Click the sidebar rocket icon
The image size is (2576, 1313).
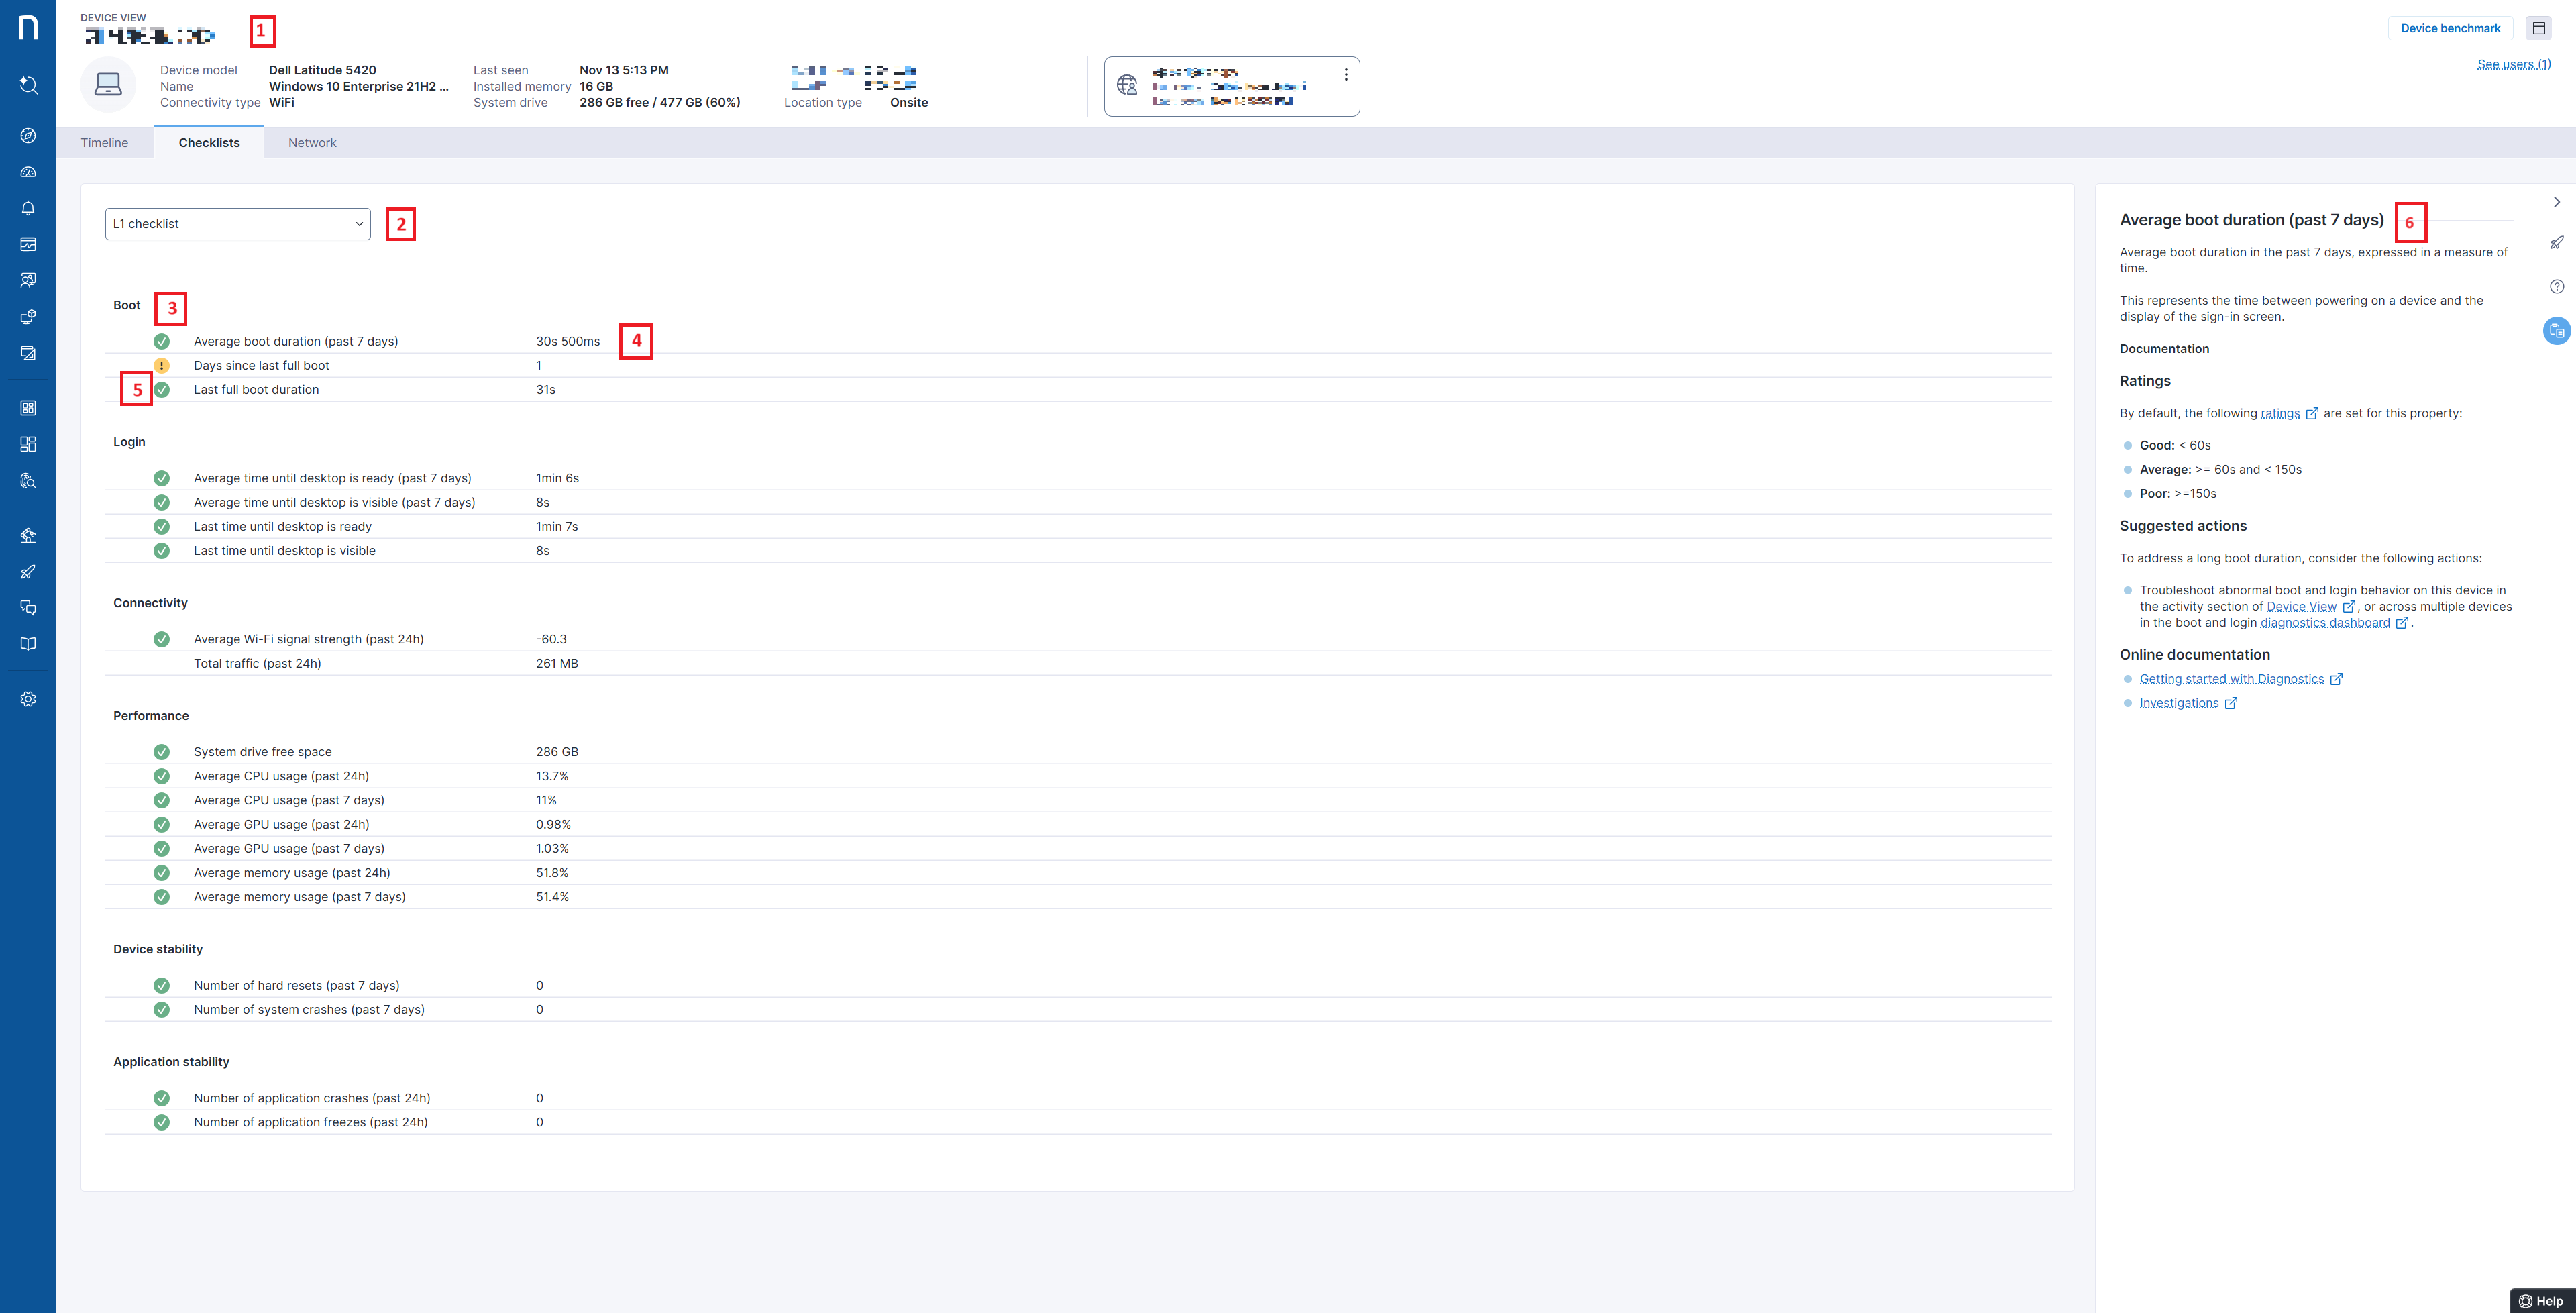click(28, 572)
